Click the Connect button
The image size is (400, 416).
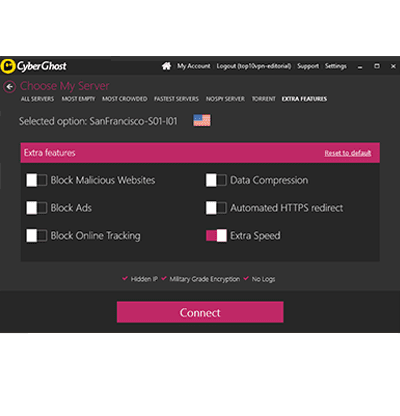click(x=200, y=312)
